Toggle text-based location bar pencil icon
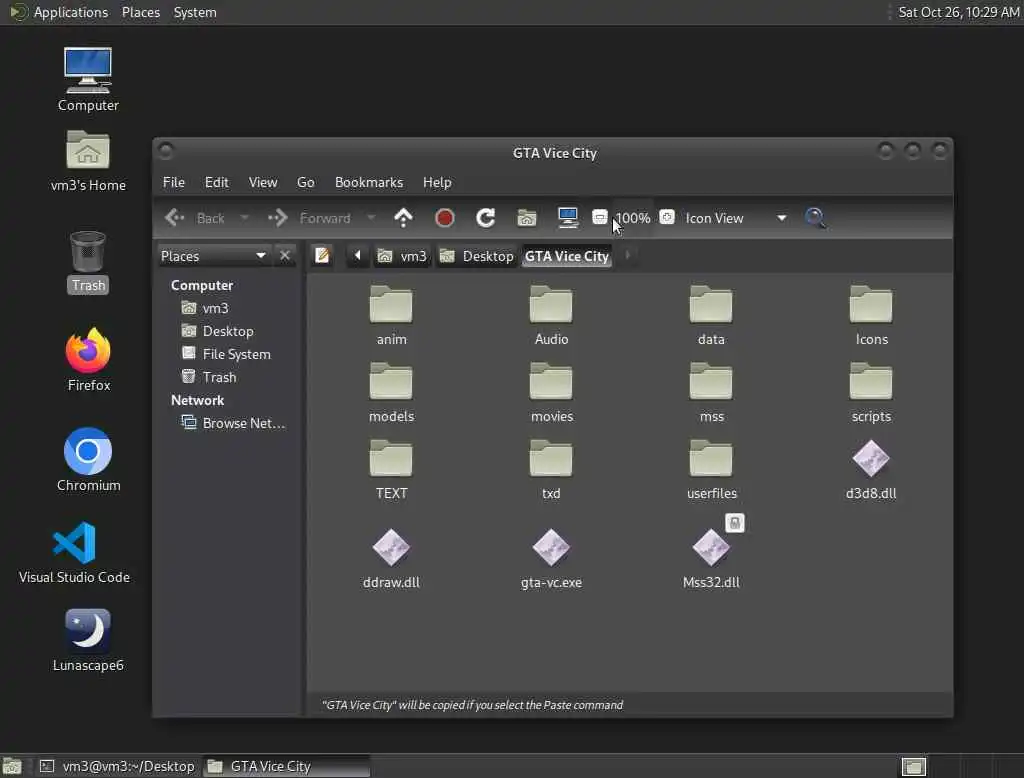This screenshot has width=1024, height=778. click(321, 255)
